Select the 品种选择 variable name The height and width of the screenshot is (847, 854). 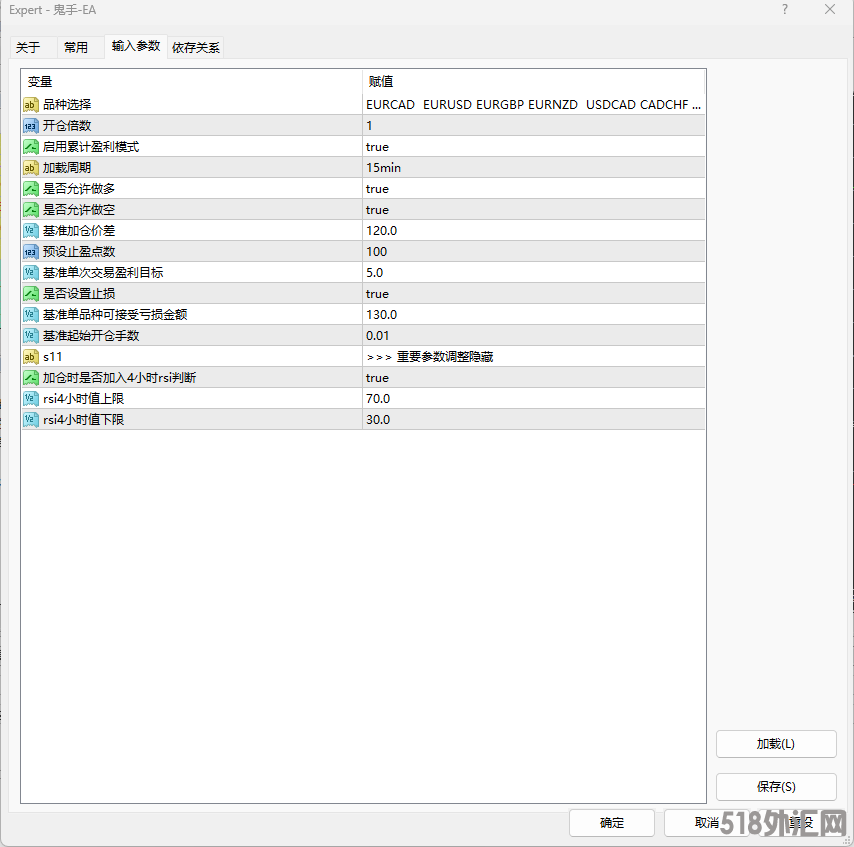pos(67,105)
